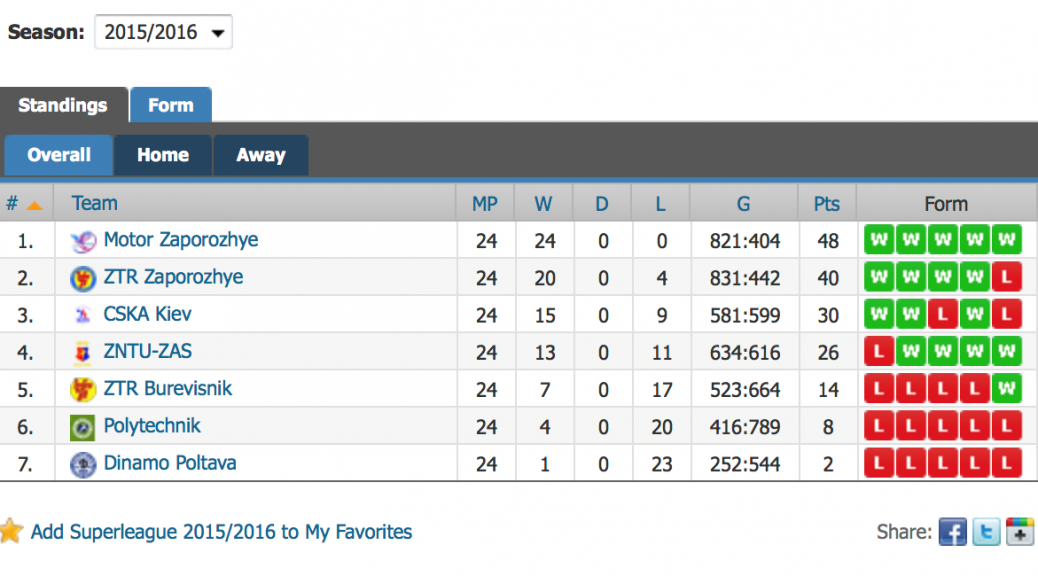Open the CSKA Kiev team link
The image size is (1038, 576).
click(147, 314)
